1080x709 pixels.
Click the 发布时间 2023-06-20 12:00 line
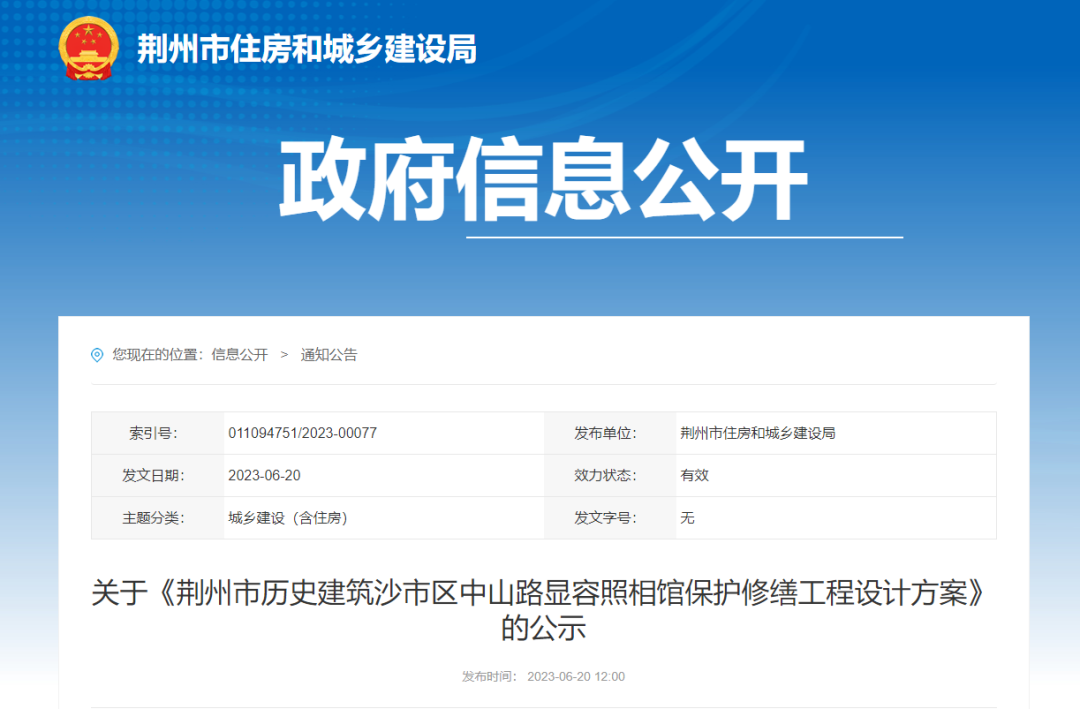[x=543, y=677]
